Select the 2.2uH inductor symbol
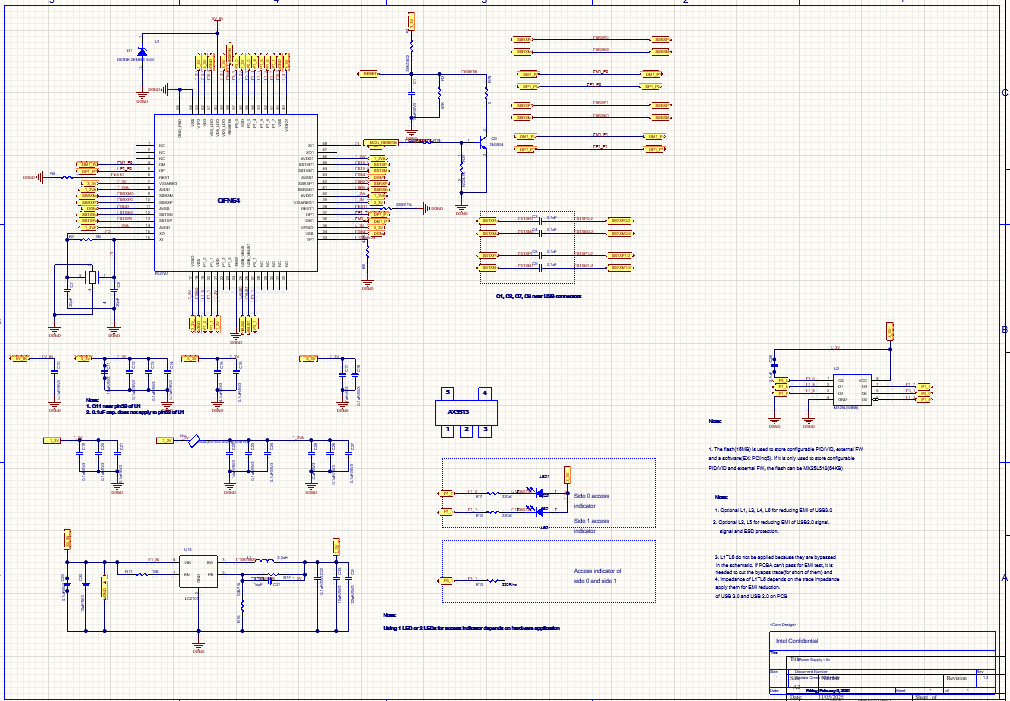 coord(263,562)
